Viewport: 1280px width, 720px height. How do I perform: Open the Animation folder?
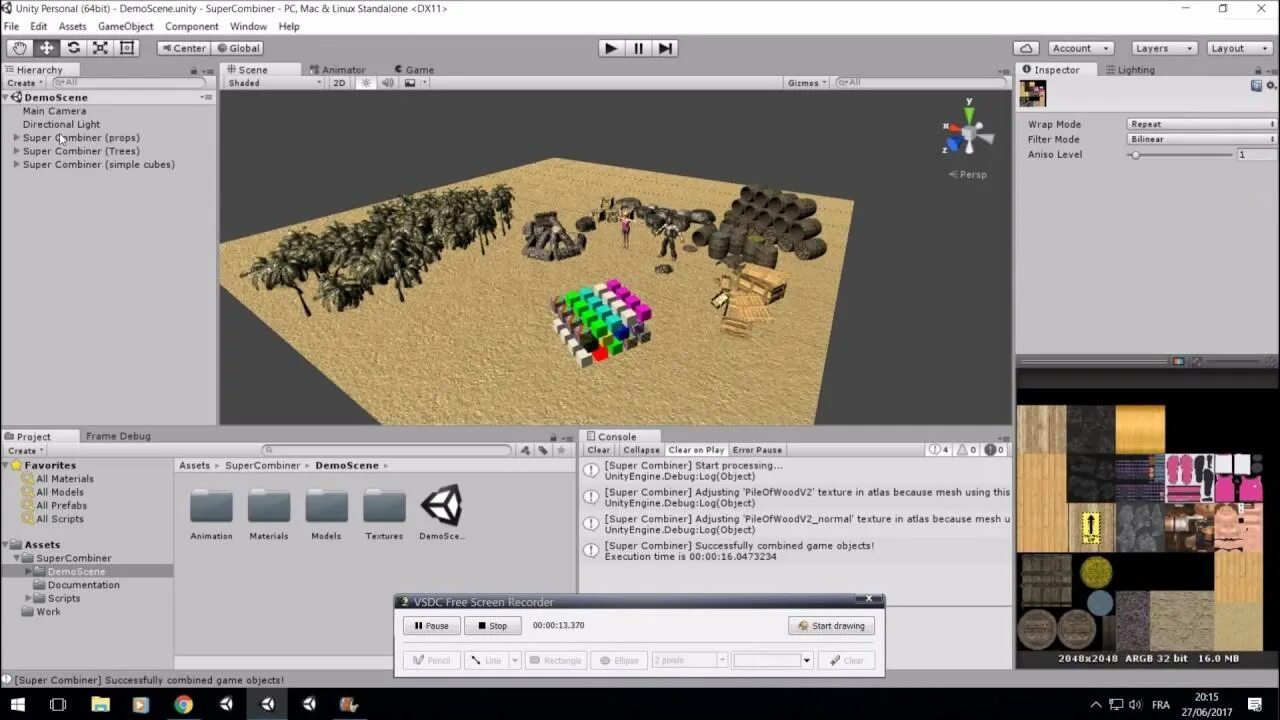[211, 514]
